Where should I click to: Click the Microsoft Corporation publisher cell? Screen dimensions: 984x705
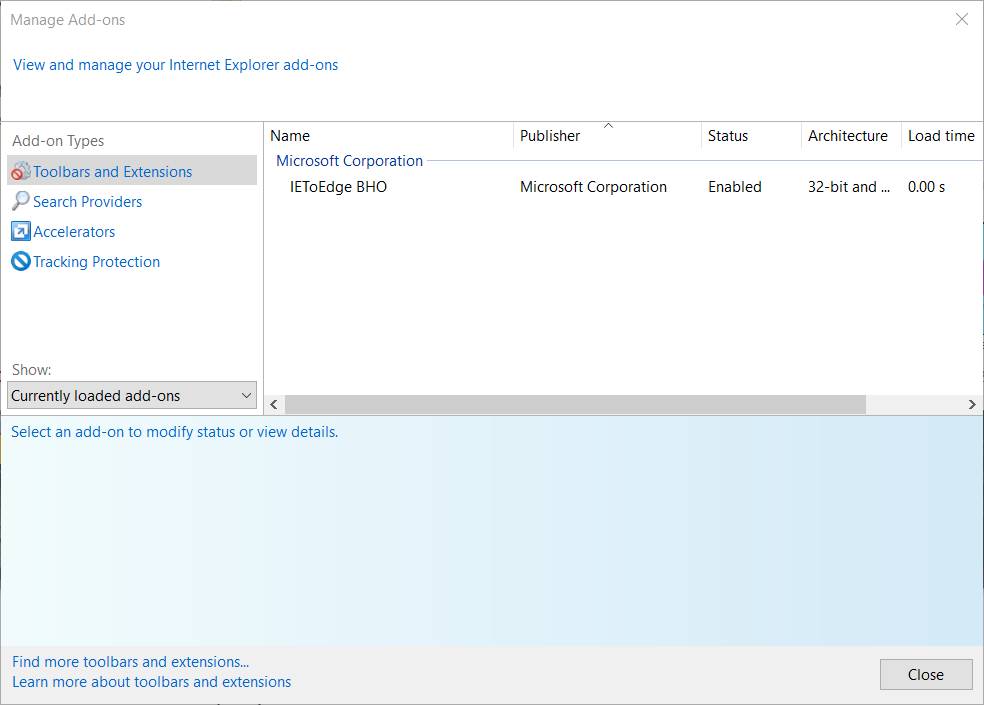593,186
